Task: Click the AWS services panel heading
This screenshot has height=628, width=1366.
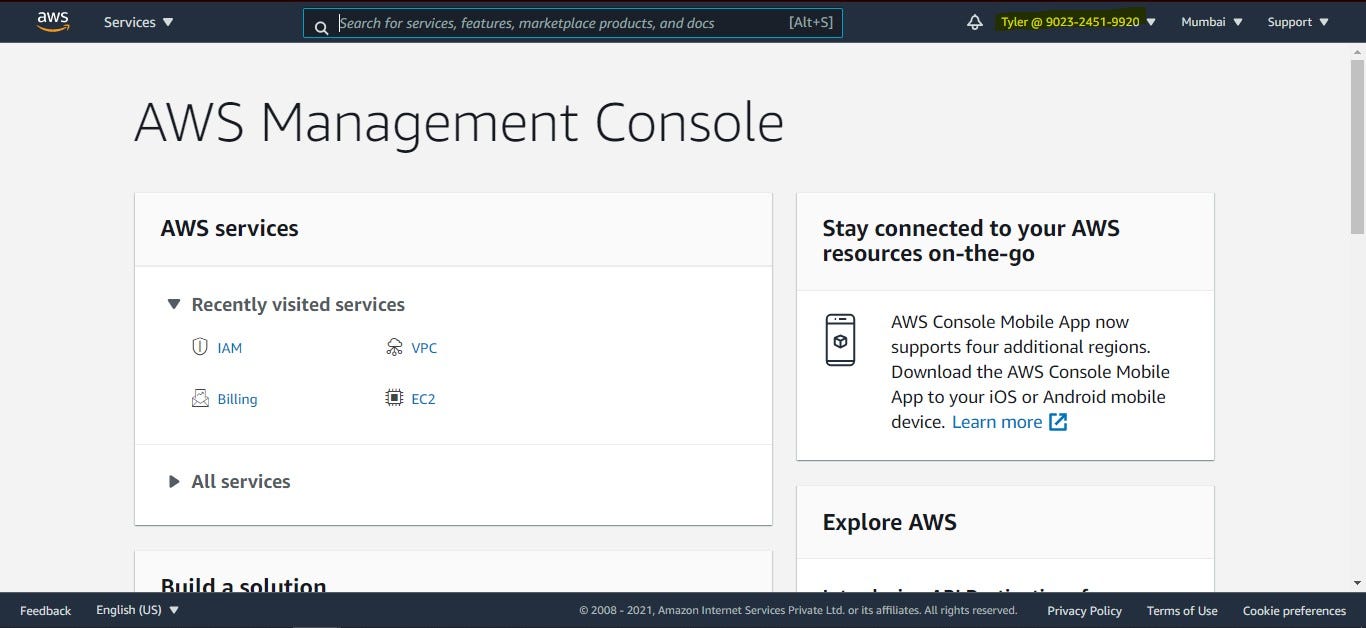Action: 229,228
